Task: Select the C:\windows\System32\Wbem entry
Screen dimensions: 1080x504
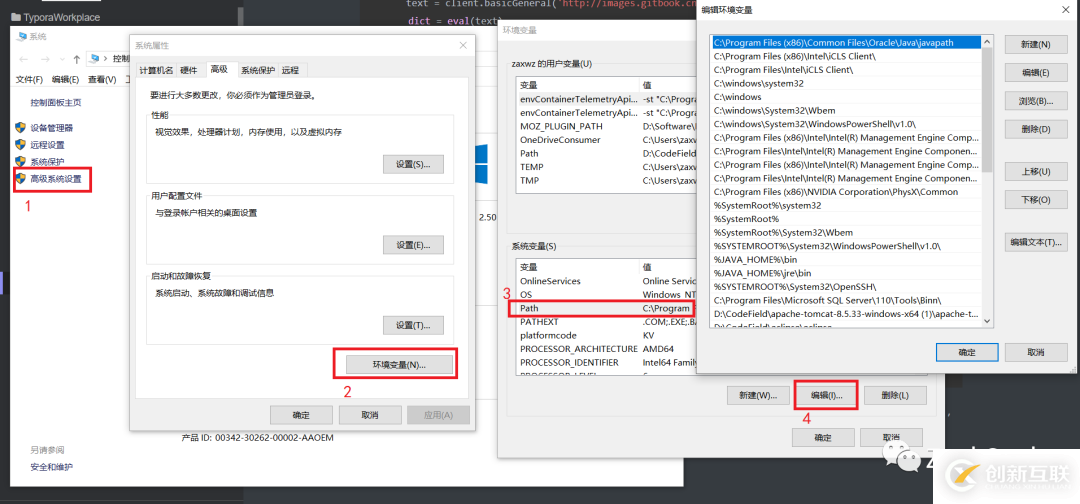Action: 846,111
